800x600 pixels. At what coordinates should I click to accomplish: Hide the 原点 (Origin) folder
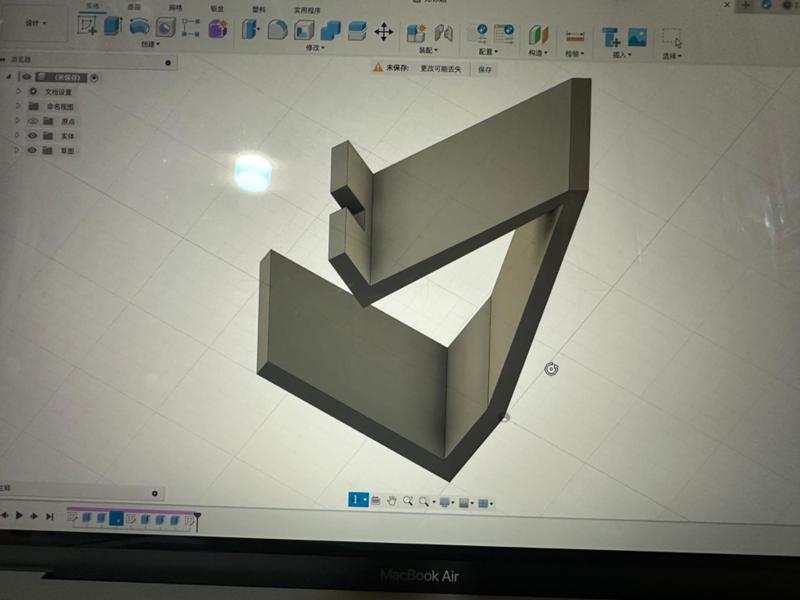click(x=33, y=120)
